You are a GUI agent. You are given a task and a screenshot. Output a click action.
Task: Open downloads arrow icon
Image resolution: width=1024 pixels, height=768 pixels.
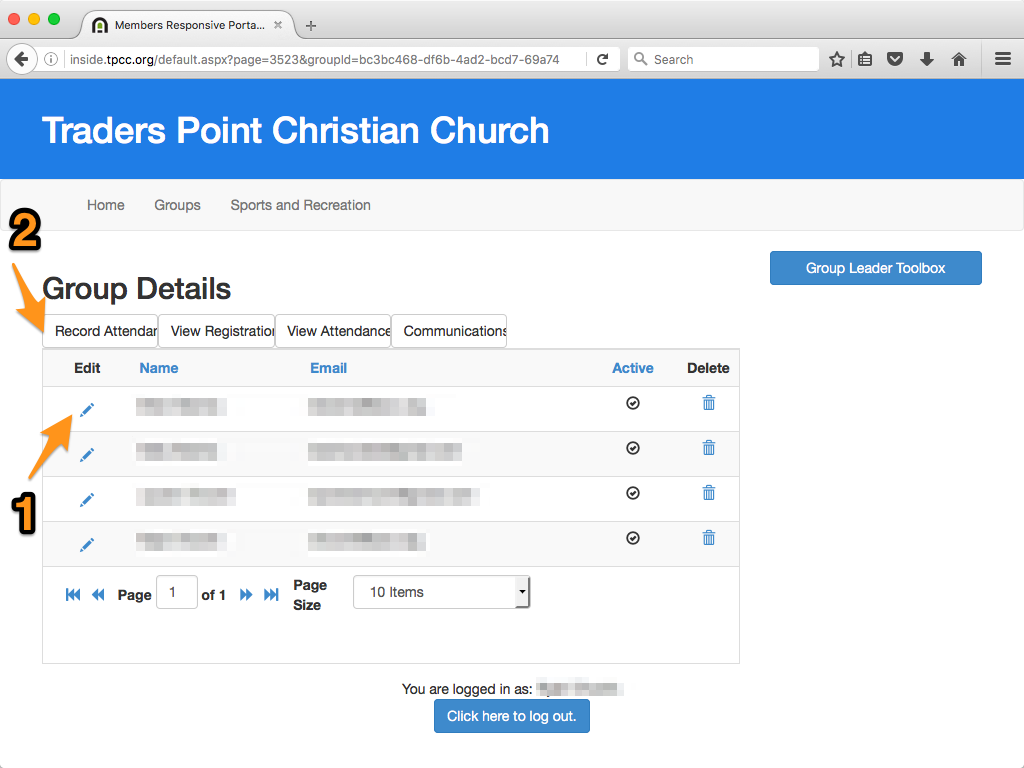(927, 59)
